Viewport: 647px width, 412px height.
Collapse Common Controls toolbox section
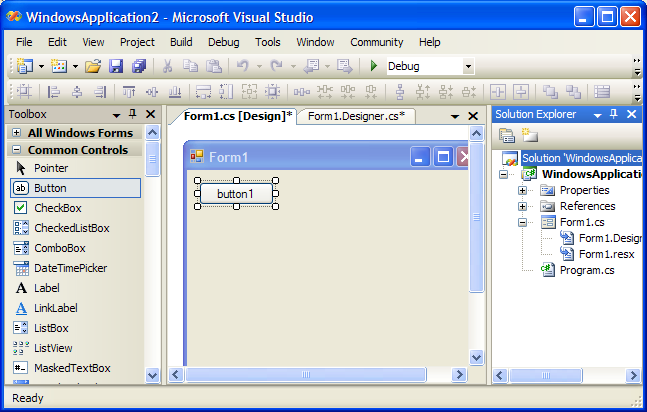(x=17, y=149)
